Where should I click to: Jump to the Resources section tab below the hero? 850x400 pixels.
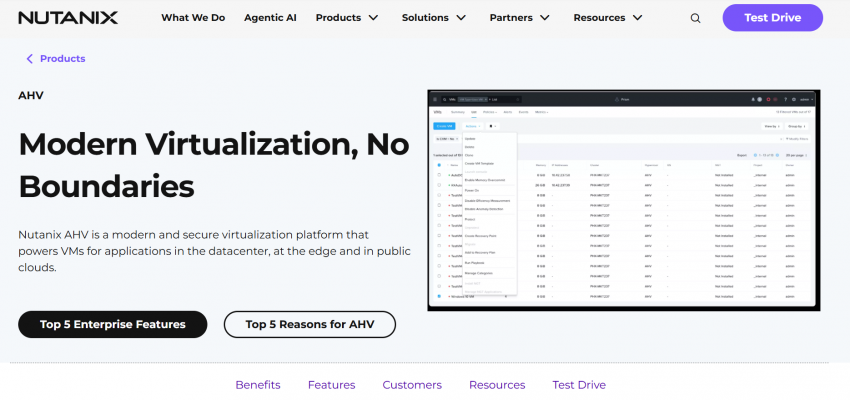point(497,385)
